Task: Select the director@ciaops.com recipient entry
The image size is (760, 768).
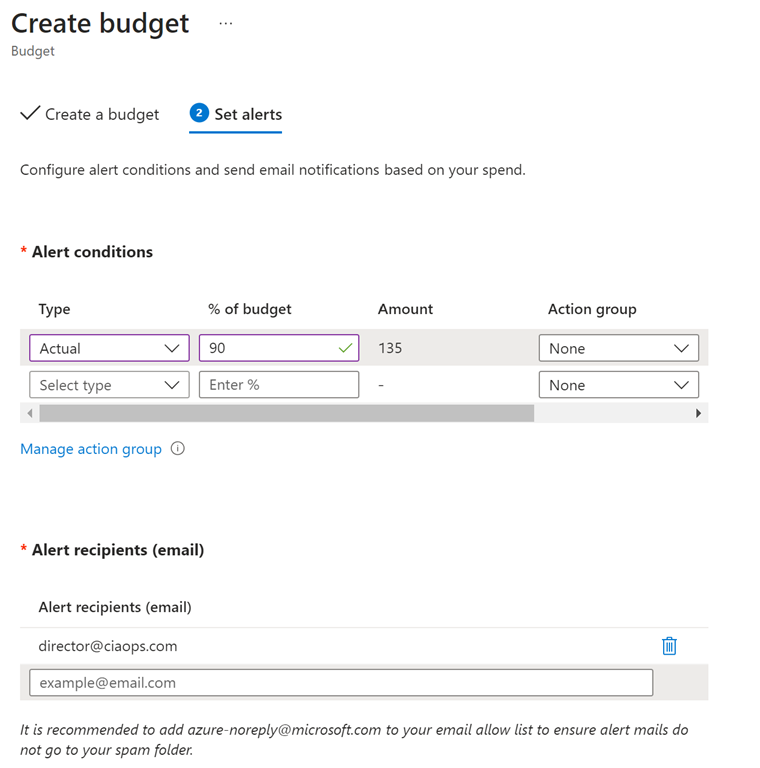Action: coord(108,646)
